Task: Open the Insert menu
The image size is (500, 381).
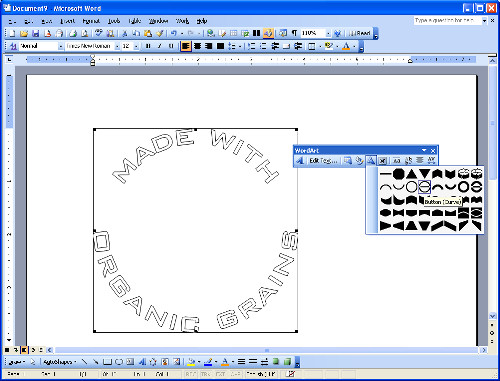Action: [x=67, y=21]
